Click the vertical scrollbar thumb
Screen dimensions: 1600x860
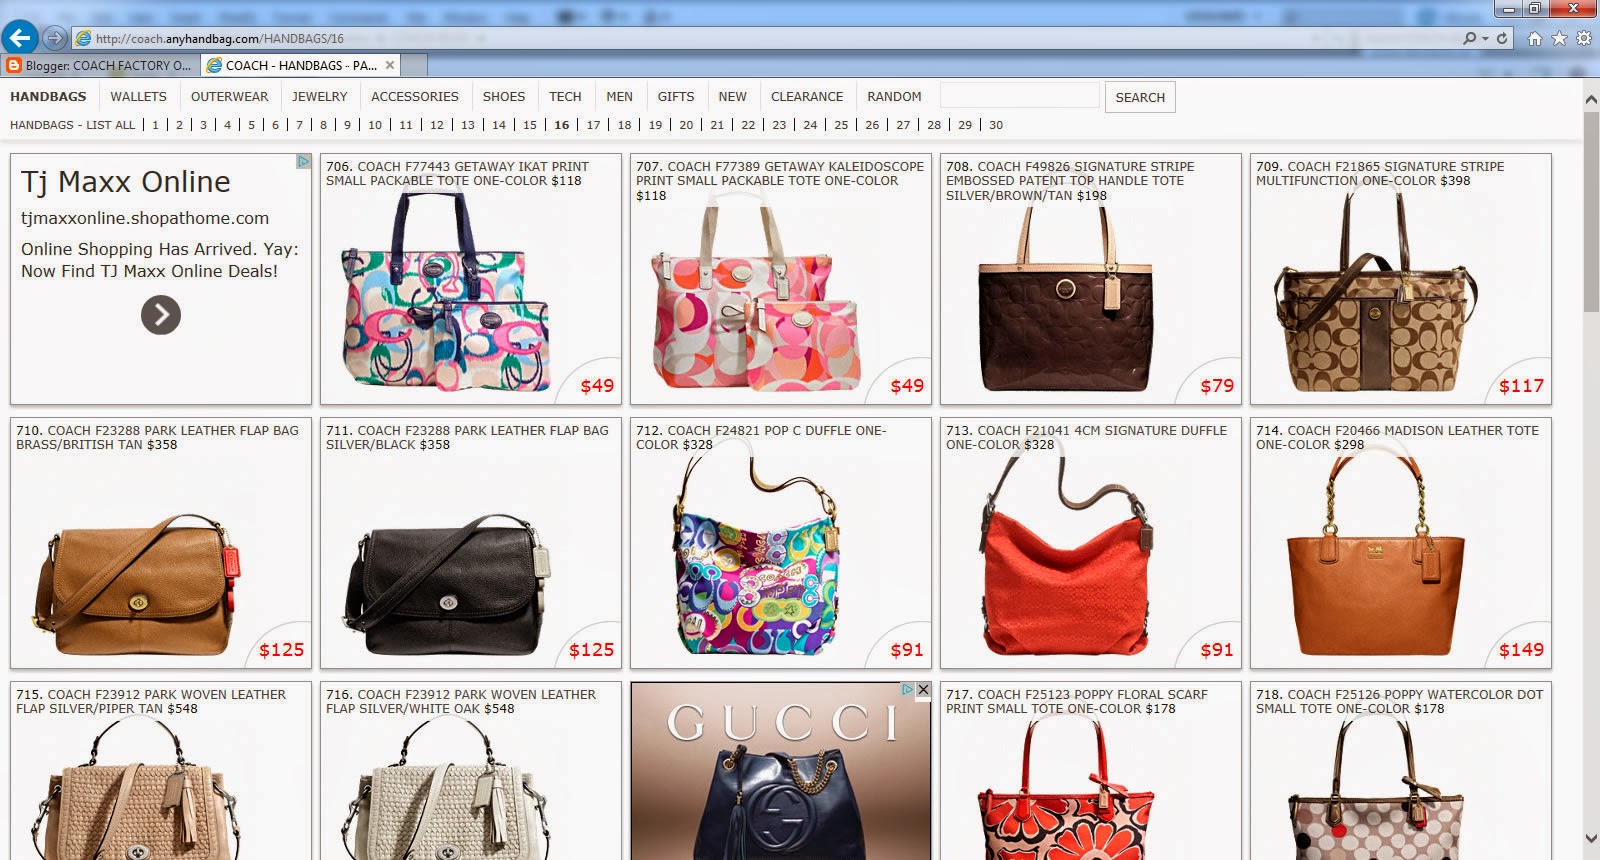[x=1591, y=210]
